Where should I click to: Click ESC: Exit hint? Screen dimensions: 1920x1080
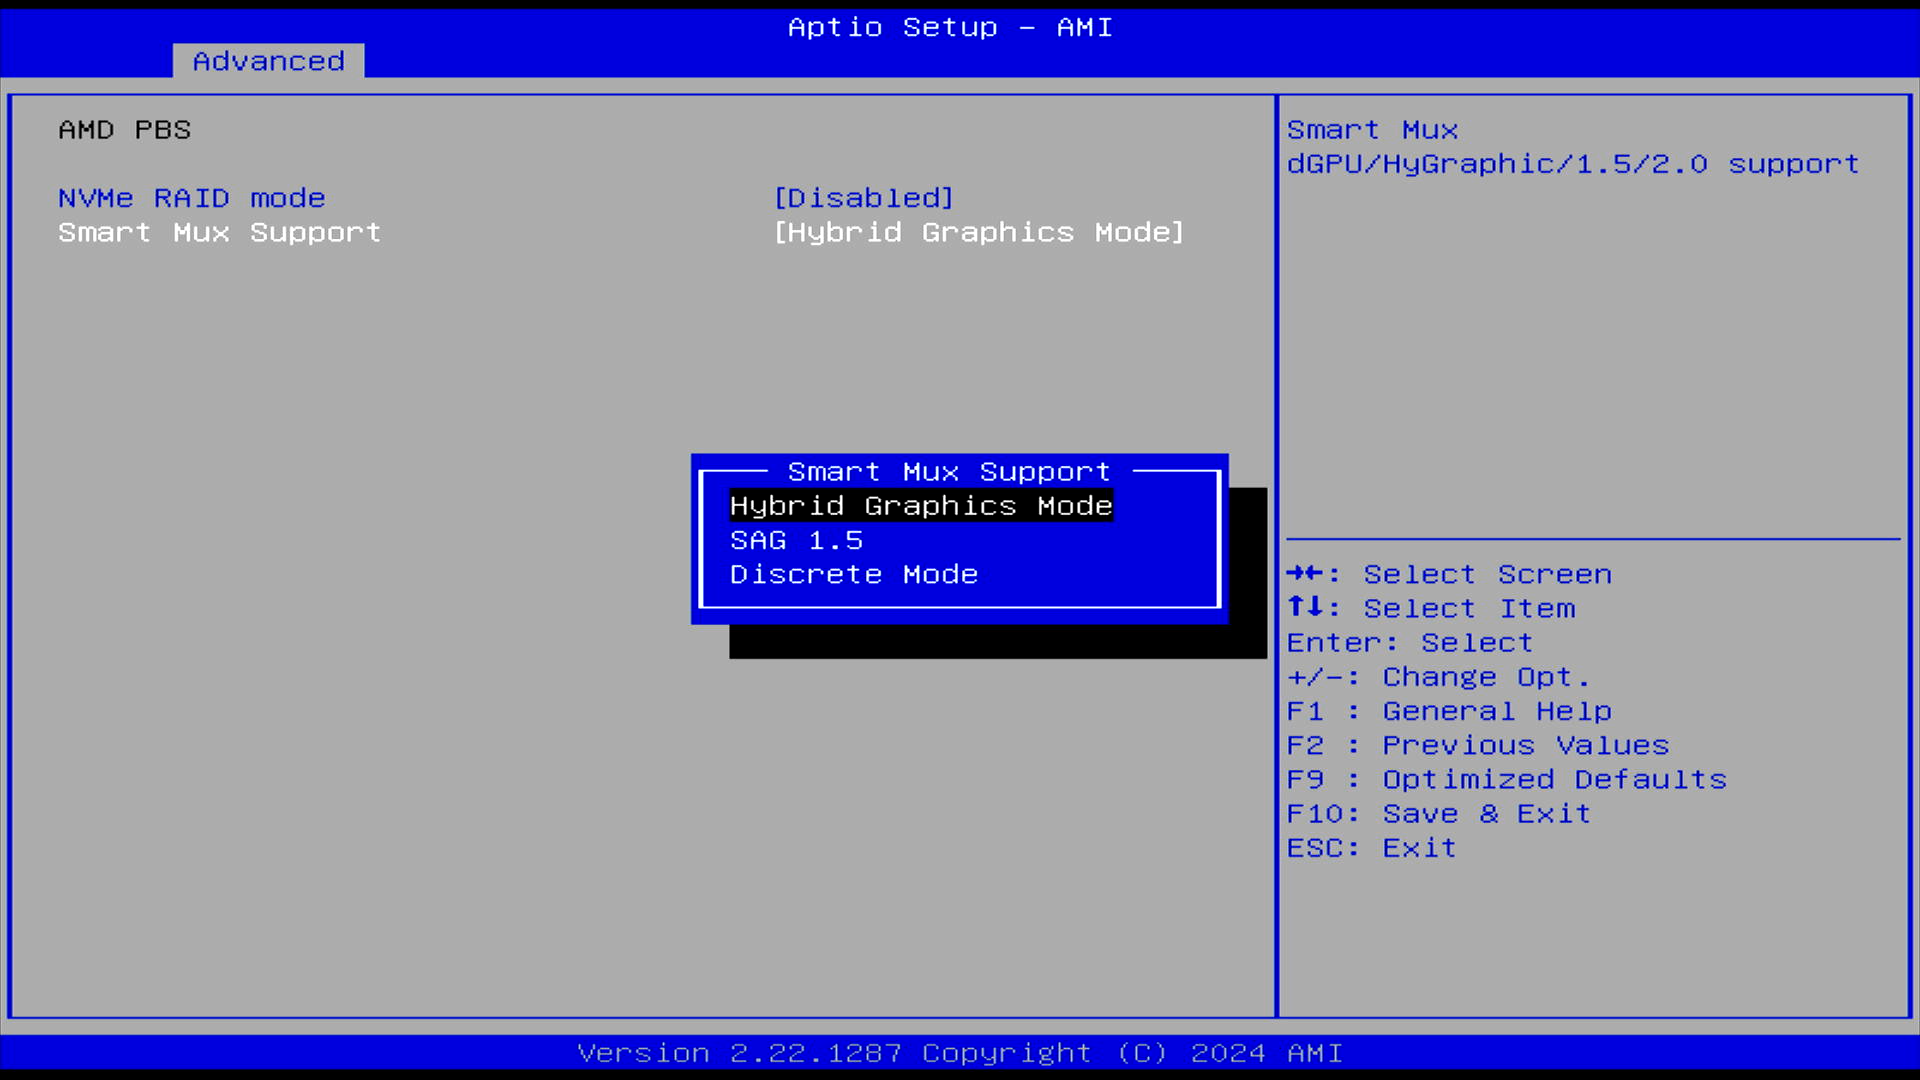coord(1371,848)
